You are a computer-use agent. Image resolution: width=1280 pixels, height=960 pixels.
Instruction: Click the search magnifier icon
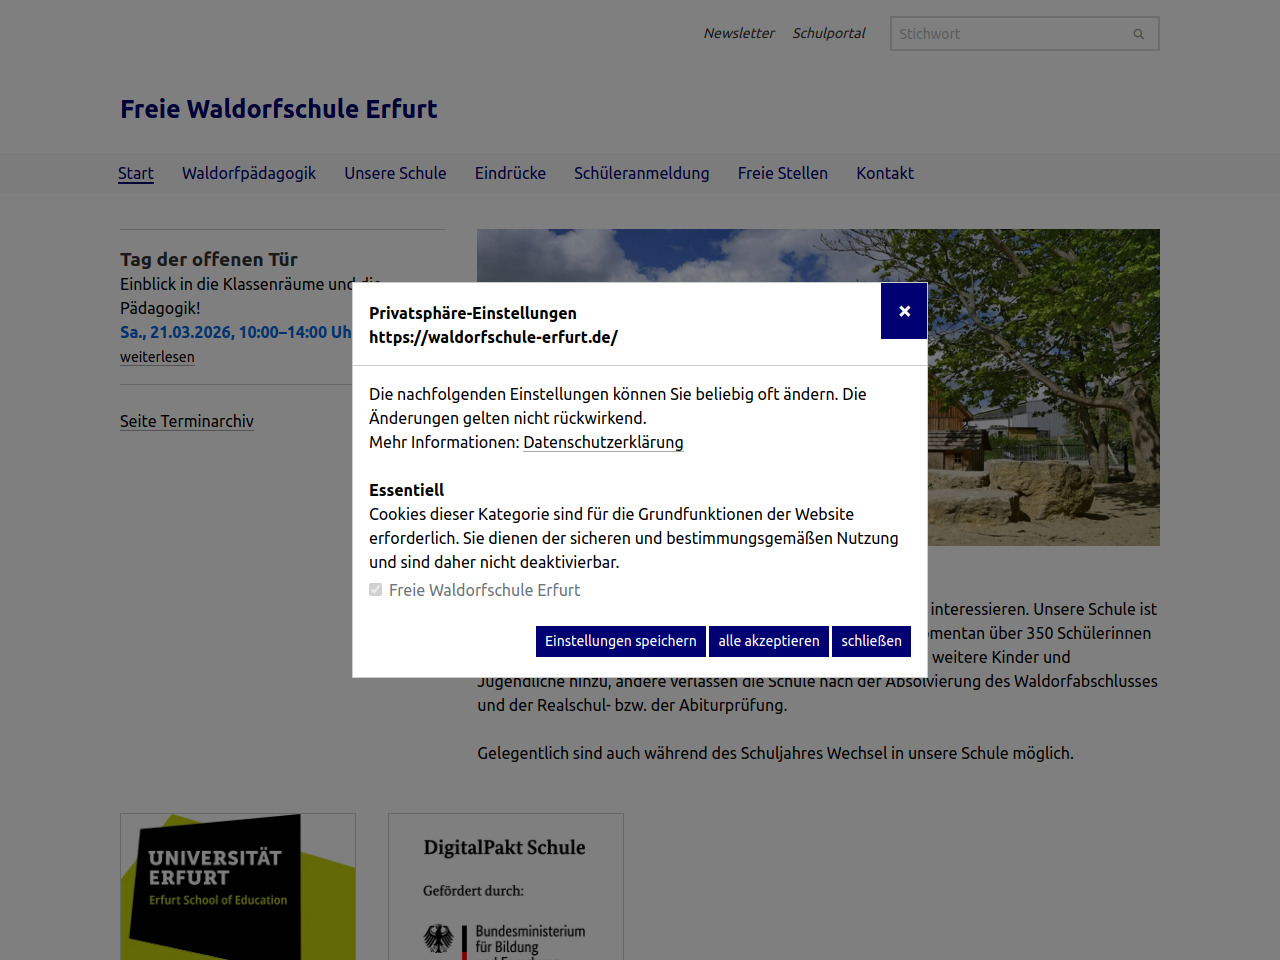pyautogui.click(x=1138, y=34)
